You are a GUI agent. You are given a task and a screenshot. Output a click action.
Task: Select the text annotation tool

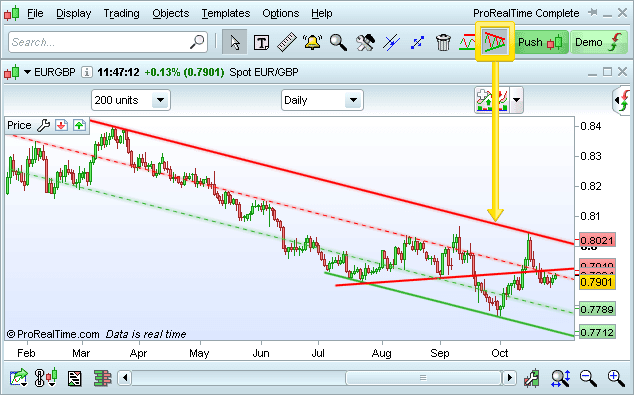pyautogui.click(x=261, y=42)
